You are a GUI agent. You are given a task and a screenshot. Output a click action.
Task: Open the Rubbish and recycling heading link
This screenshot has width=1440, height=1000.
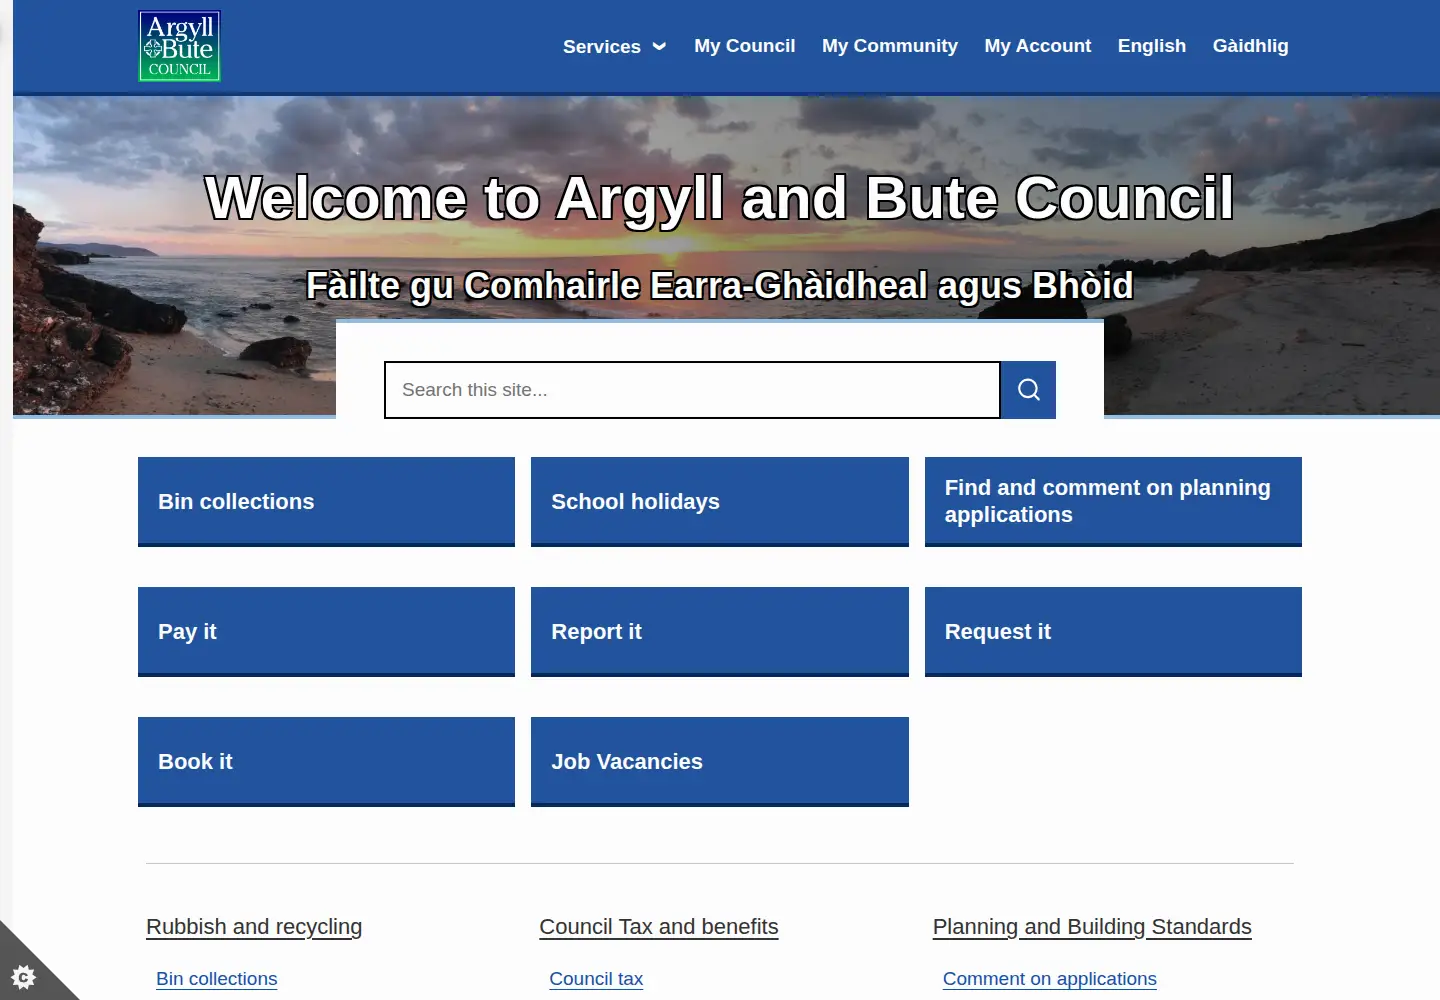point(254,927)
